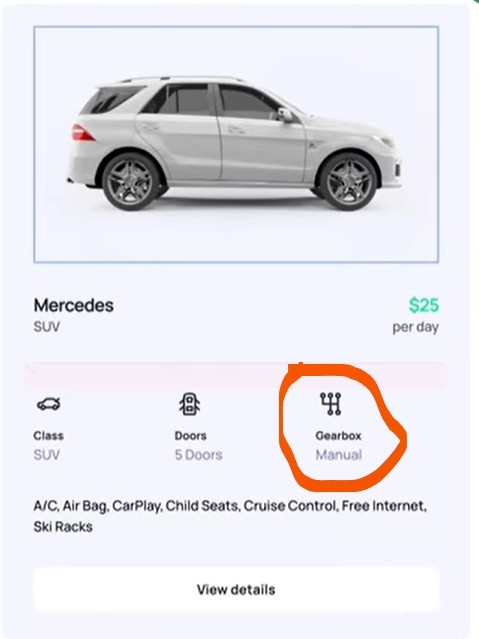
Task: Click the Class label
Action: coord(49,436)
